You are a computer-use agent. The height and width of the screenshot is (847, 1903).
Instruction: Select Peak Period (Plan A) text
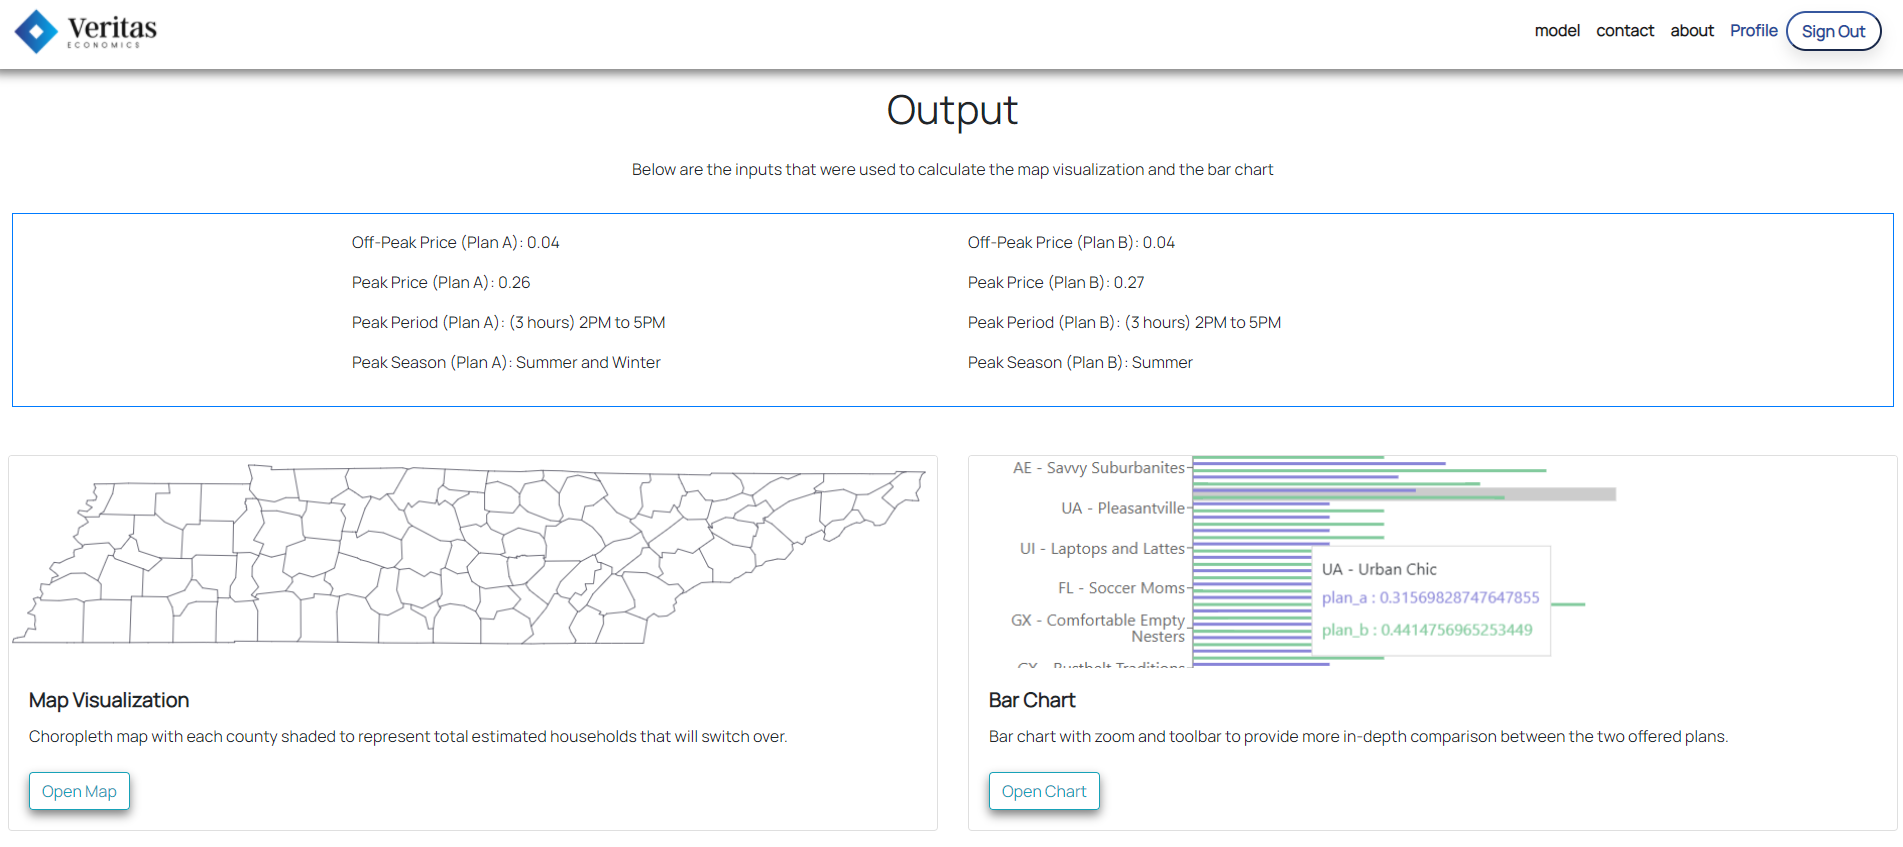[509, 322]
